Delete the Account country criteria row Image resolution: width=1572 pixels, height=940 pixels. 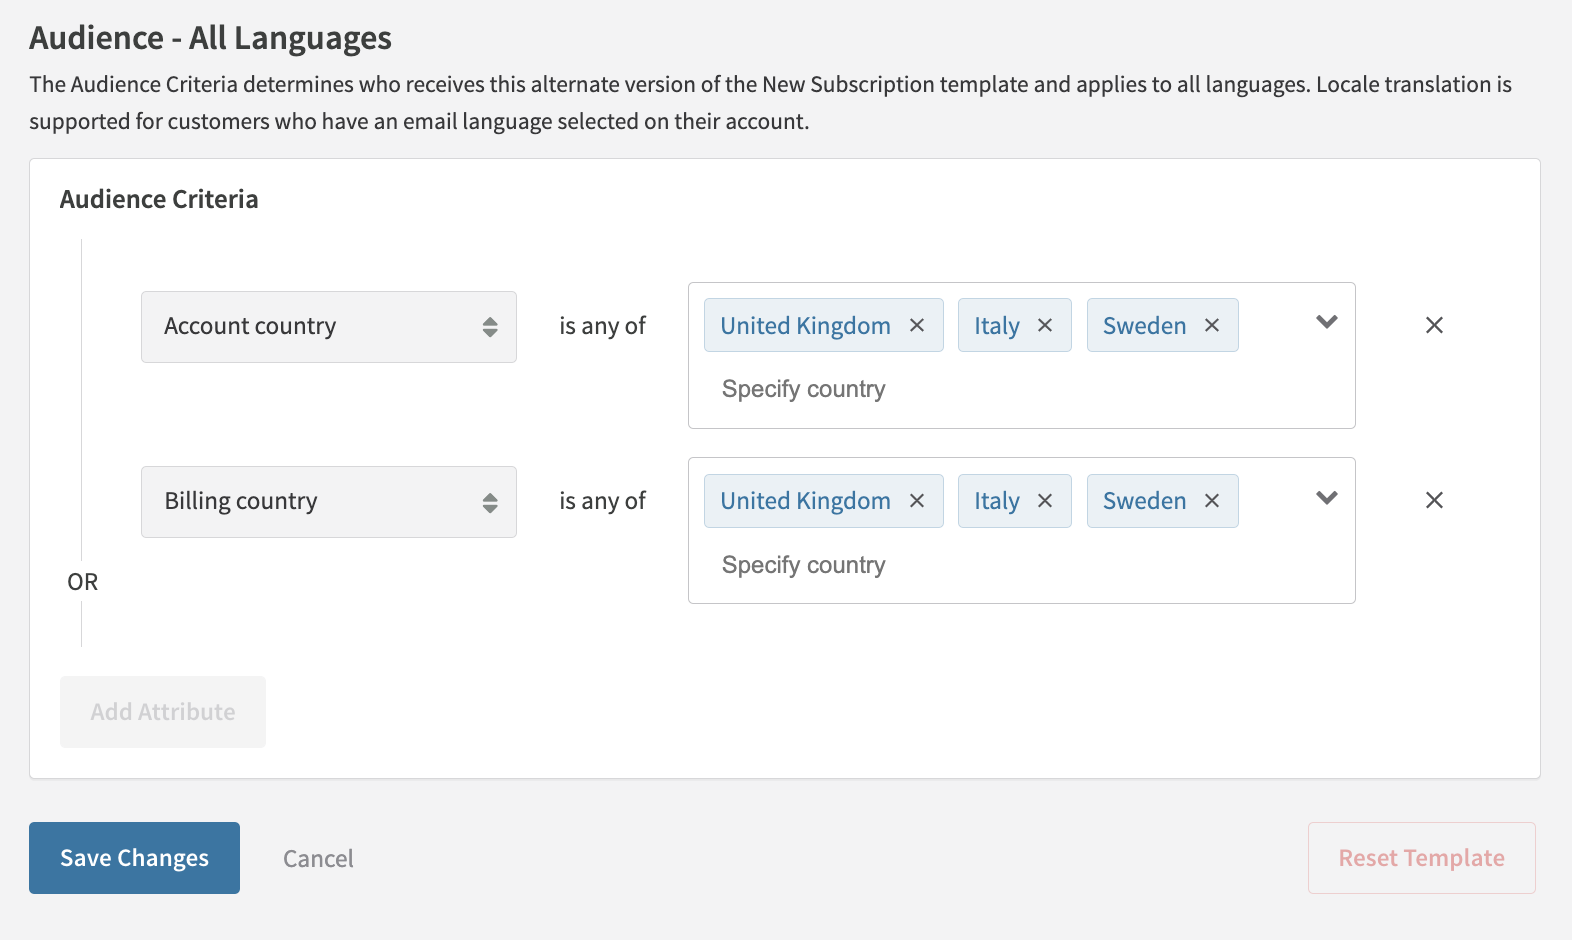[x=1434, y=325]
